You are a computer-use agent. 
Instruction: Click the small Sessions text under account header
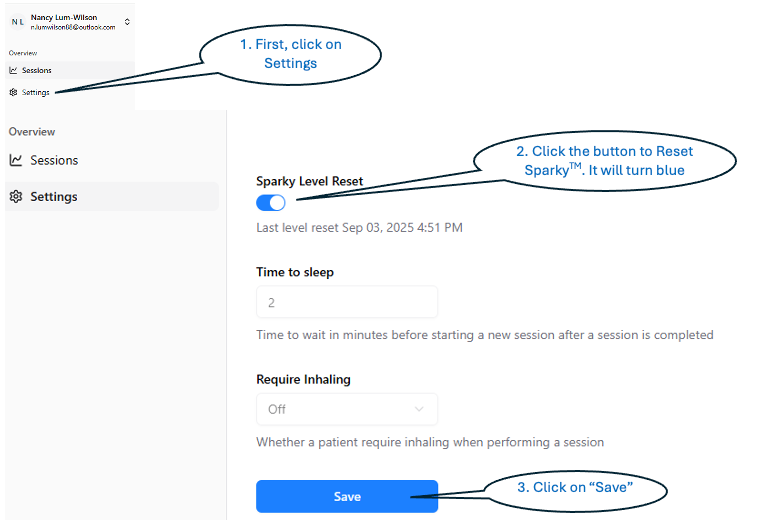[37, 71]
